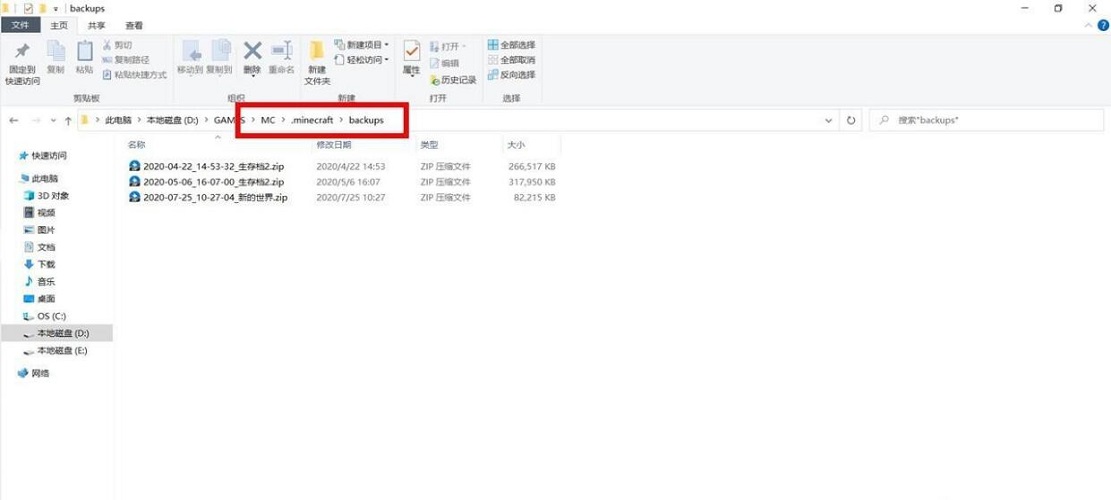This screenshot has width=1111, height=500.
Task: Click the 搜索"backups" search box
Action: click(986, 120)
